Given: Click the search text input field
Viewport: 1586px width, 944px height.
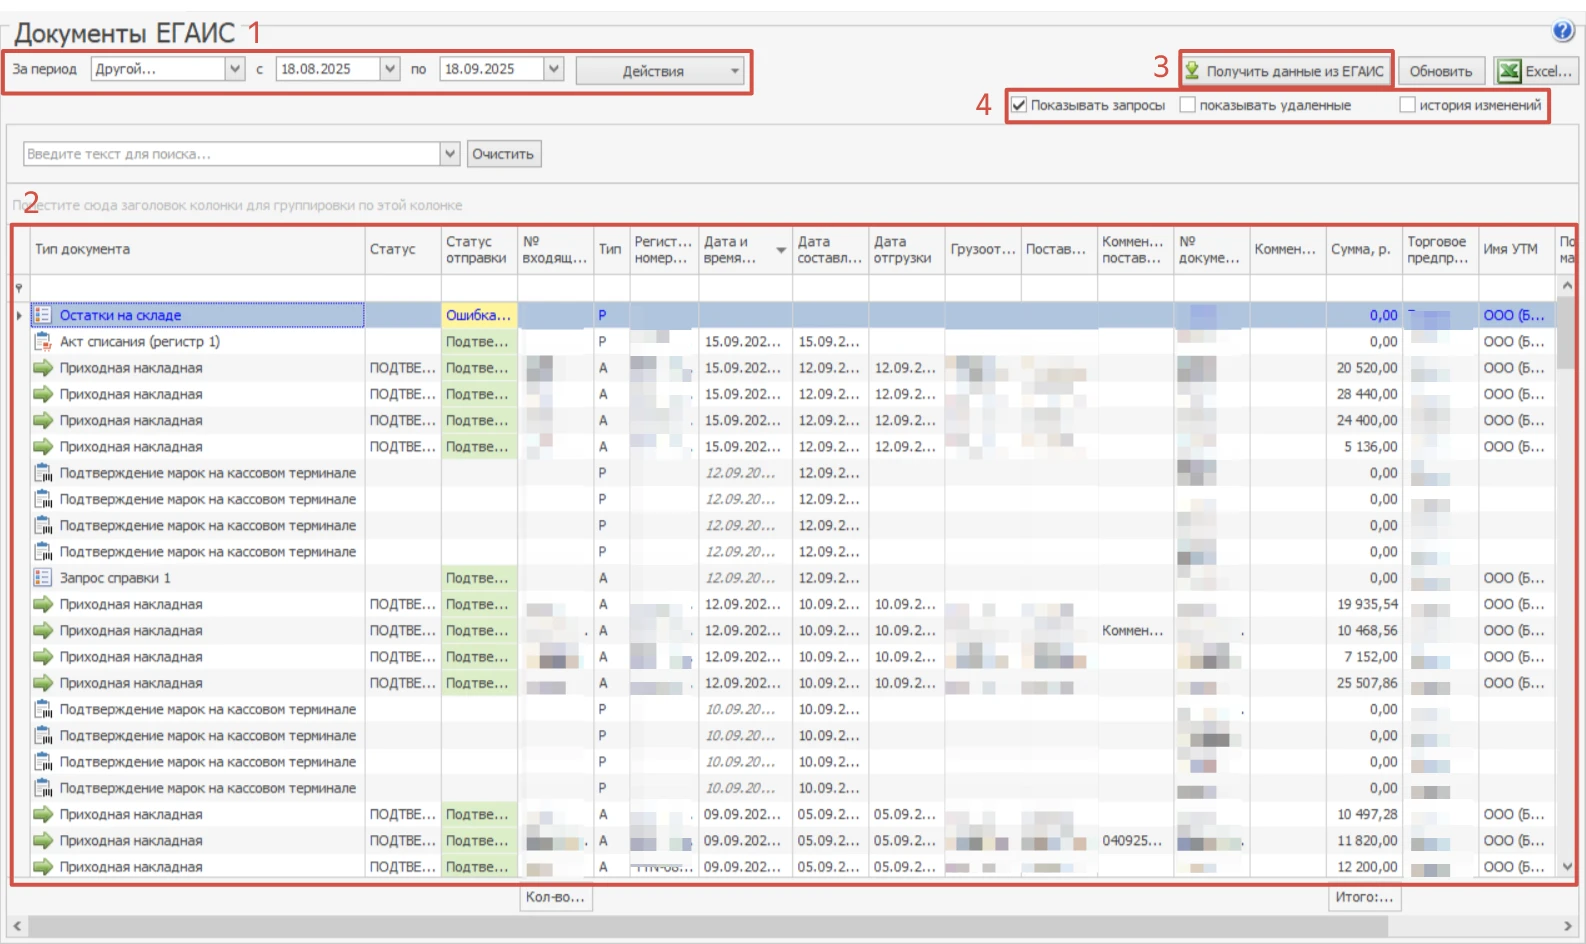Looking at the screenshot, I should click(x=232, y=154).
